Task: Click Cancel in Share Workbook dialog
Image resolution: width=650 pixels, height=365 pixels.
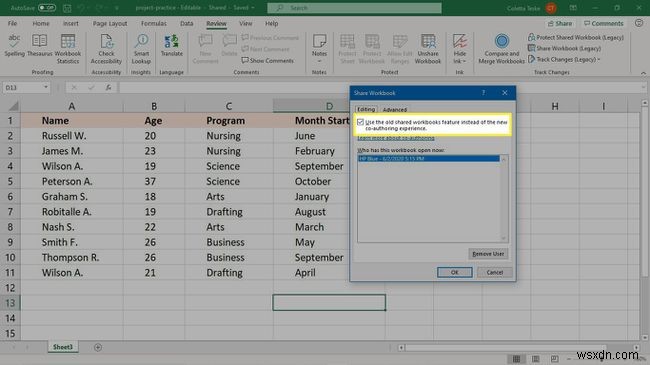Action: 495,273
